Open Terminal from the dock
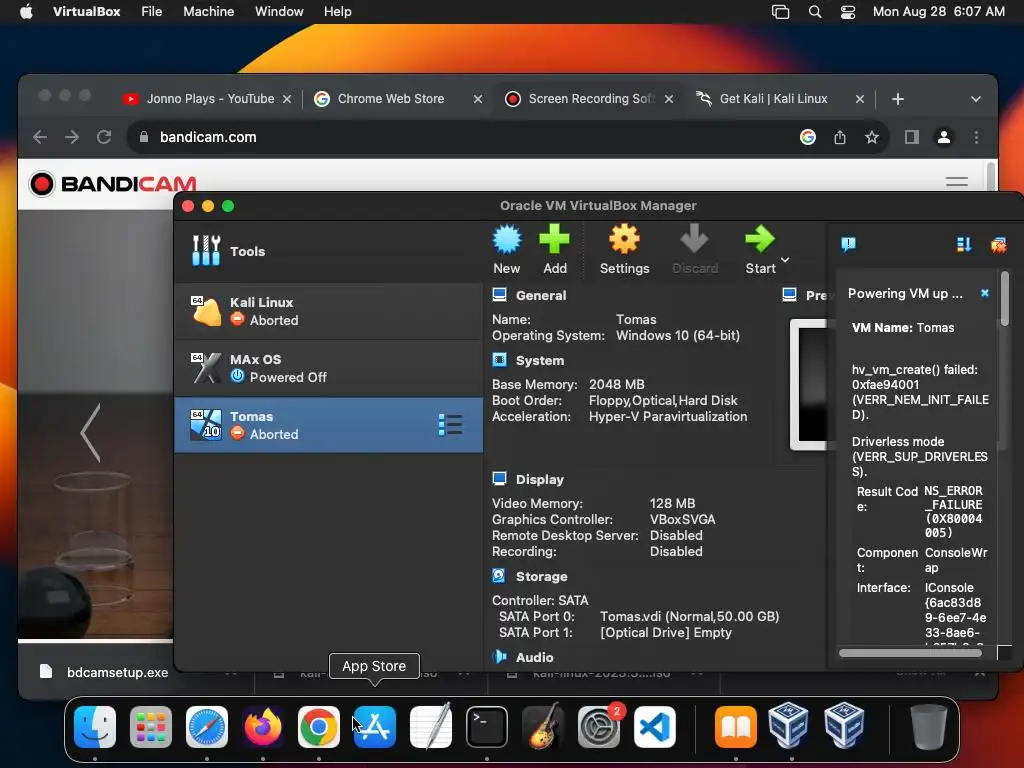 [487, 727]
